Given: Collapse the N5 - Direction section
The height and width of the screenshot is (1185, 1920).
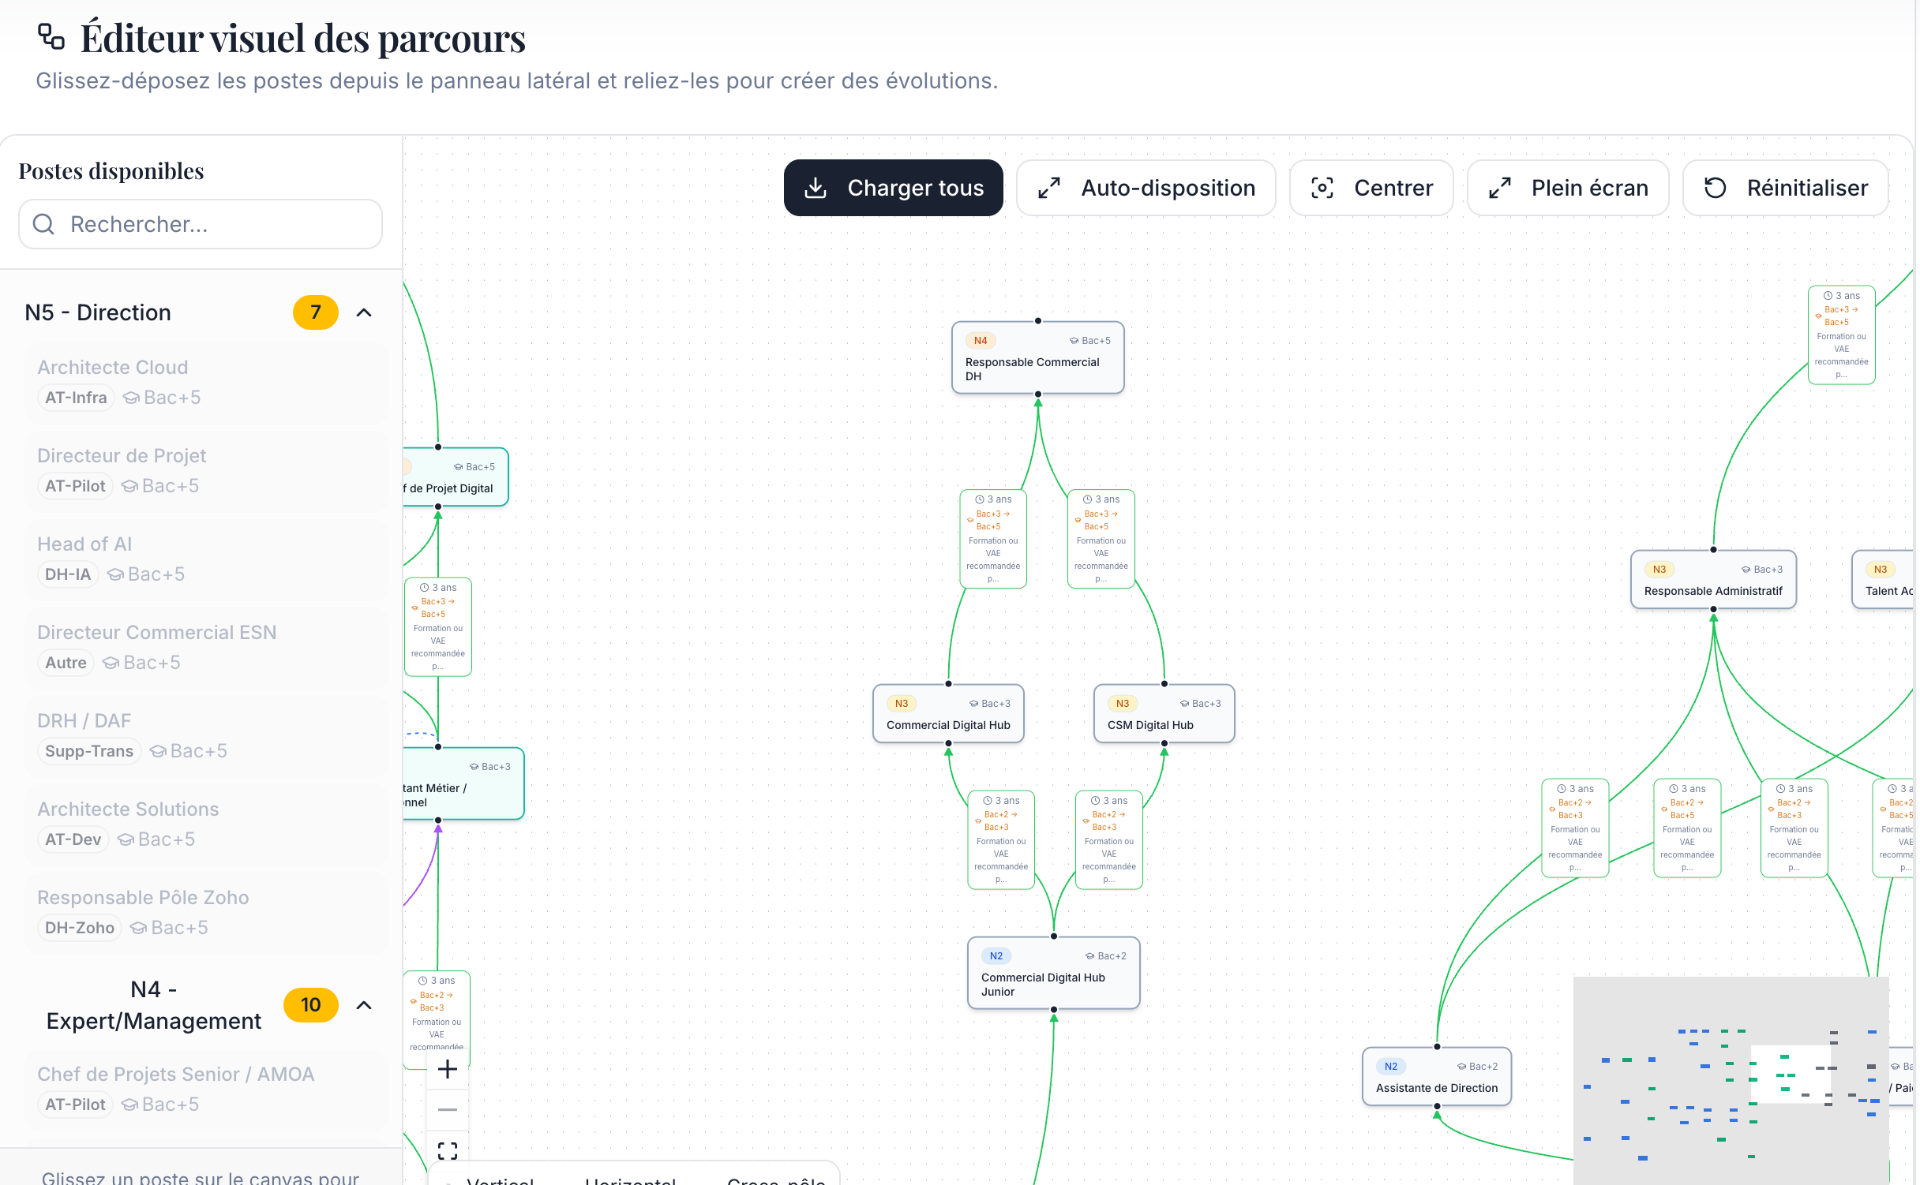Looking at the screenshot, I should [x=364, y=313].
